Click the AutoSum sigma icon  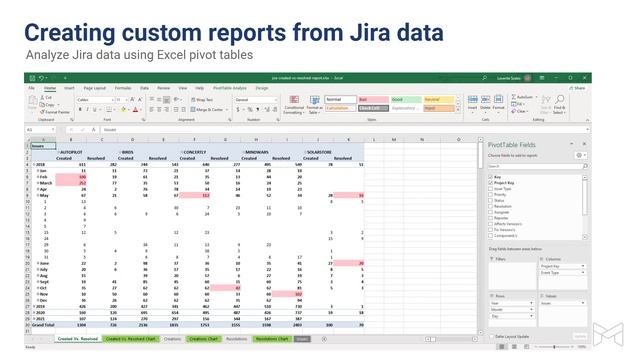click(514, 97)
